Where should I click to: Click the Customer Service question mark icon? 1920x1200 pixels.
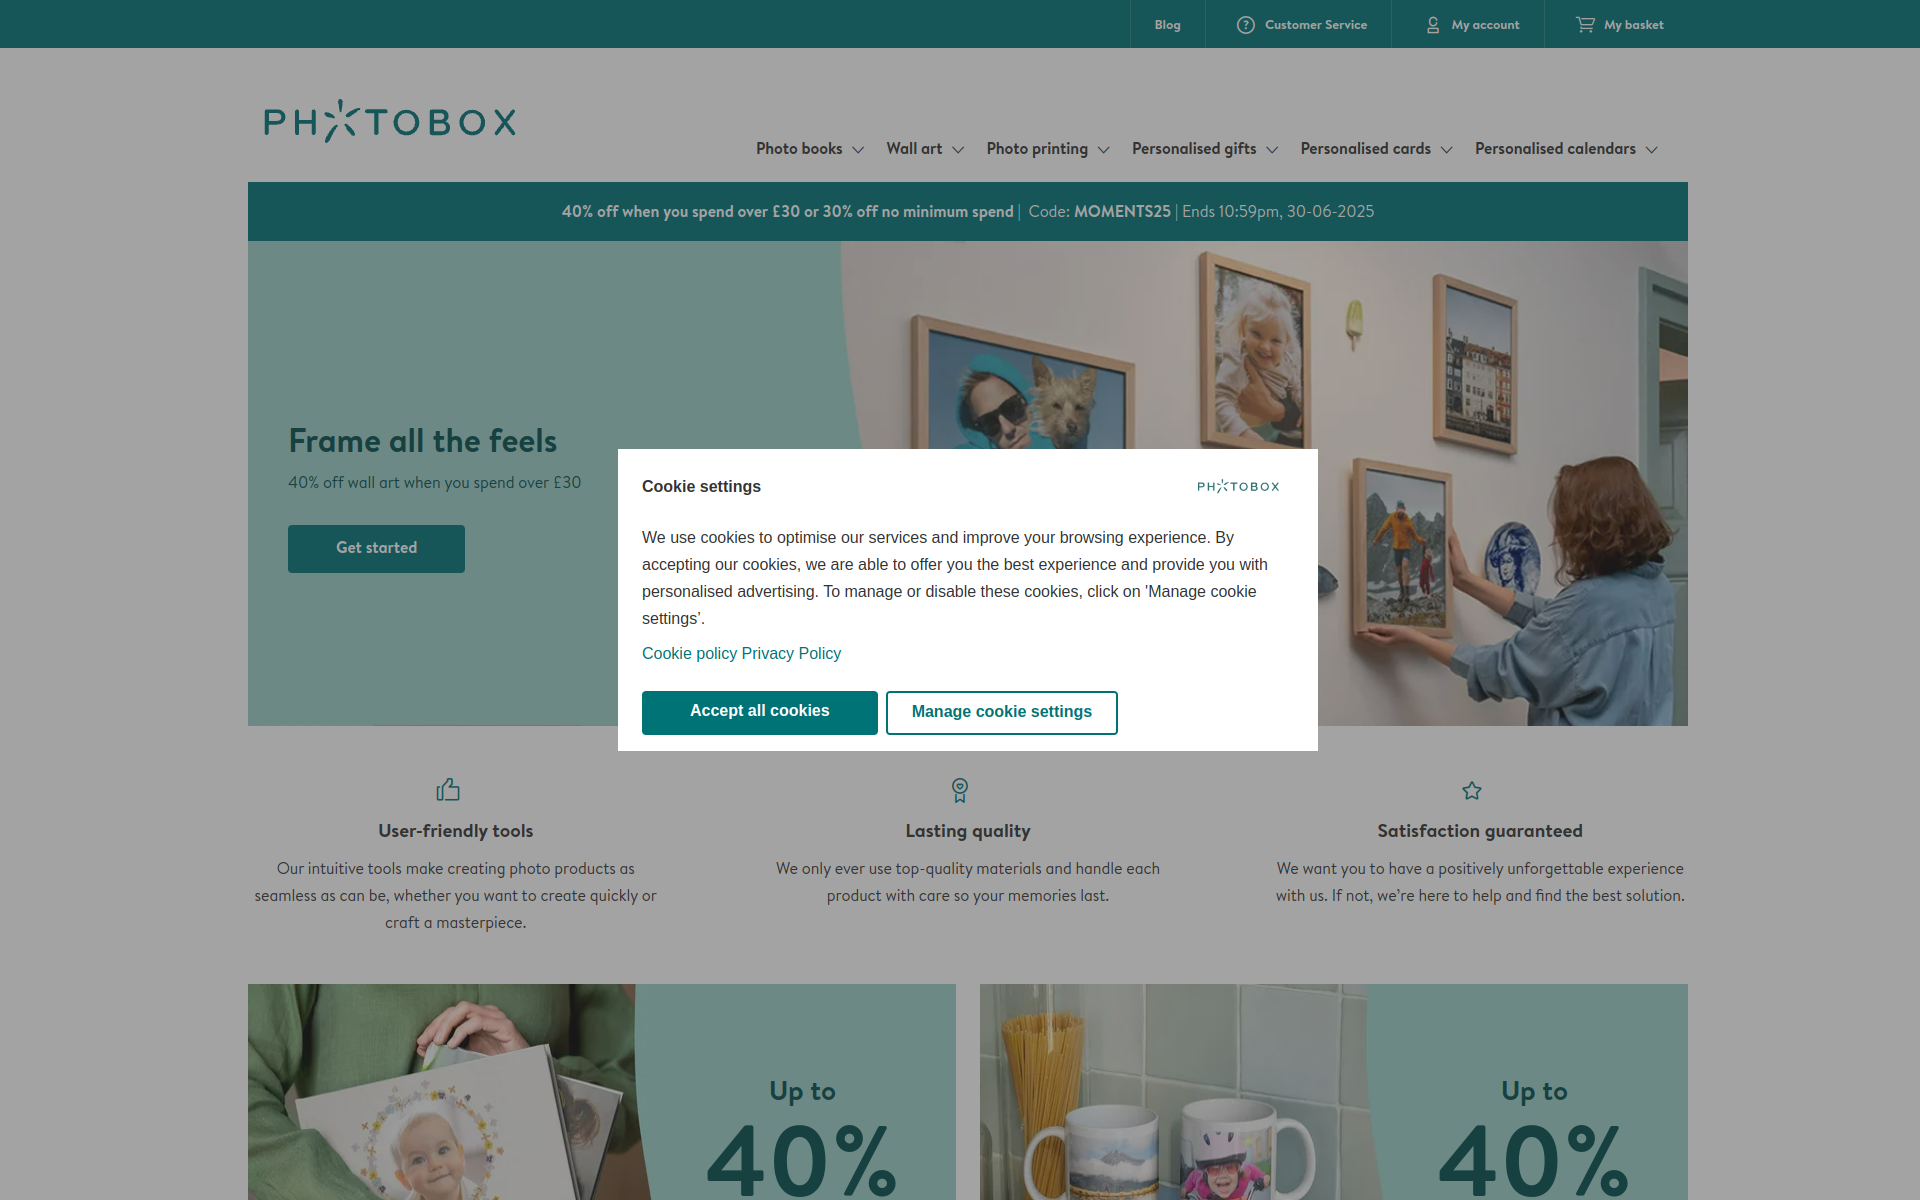(1245, 25)
